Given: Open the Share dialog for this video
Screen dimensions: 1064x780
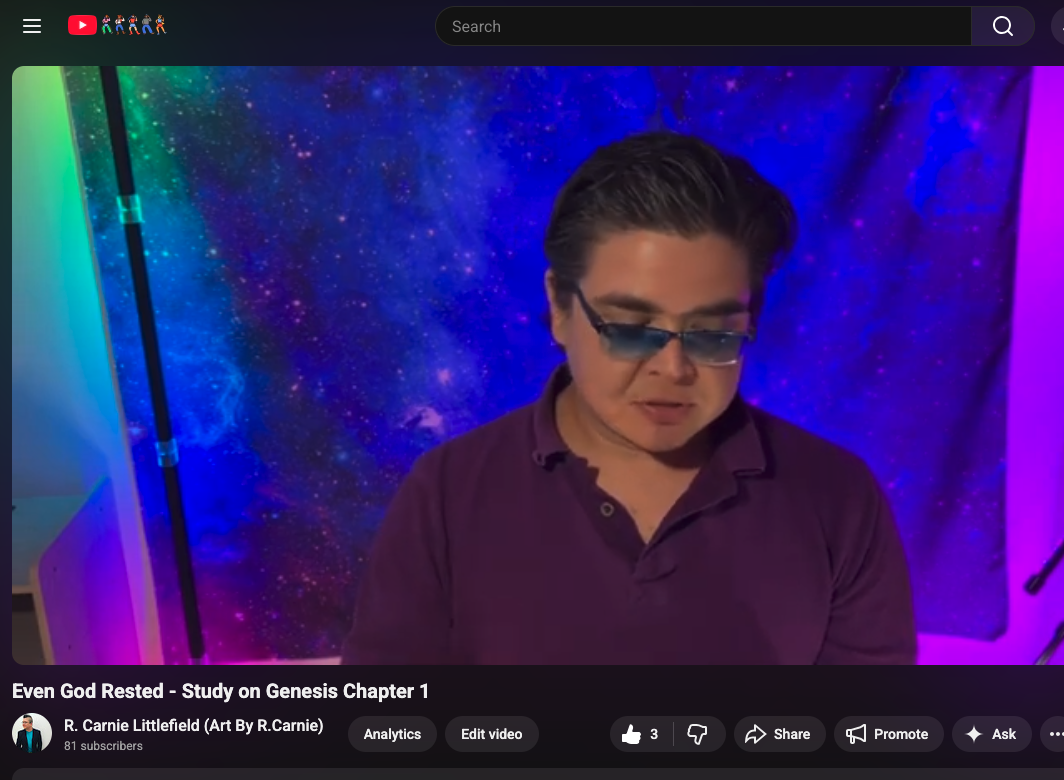Looking at the screenshot, I should (779, 734).
